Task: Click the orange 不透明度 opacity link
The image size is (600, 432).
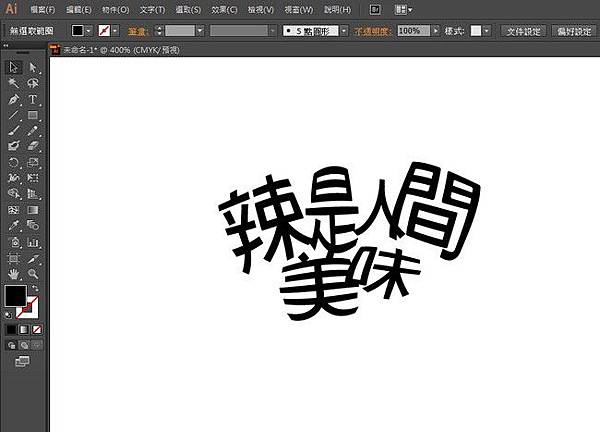Action: tap(372, 31)
